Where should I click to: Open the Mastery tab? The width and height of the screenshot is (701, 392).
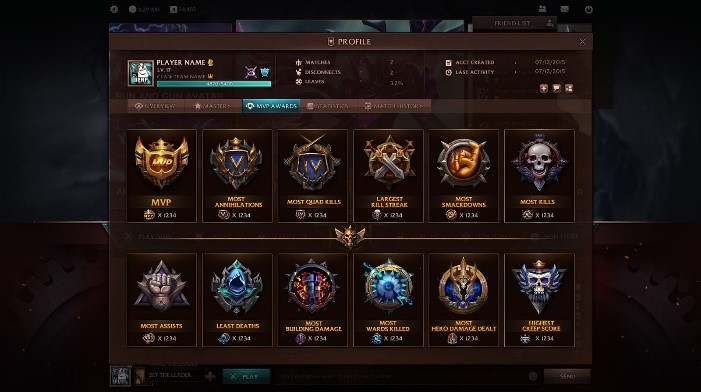click(x=213, y=106)
